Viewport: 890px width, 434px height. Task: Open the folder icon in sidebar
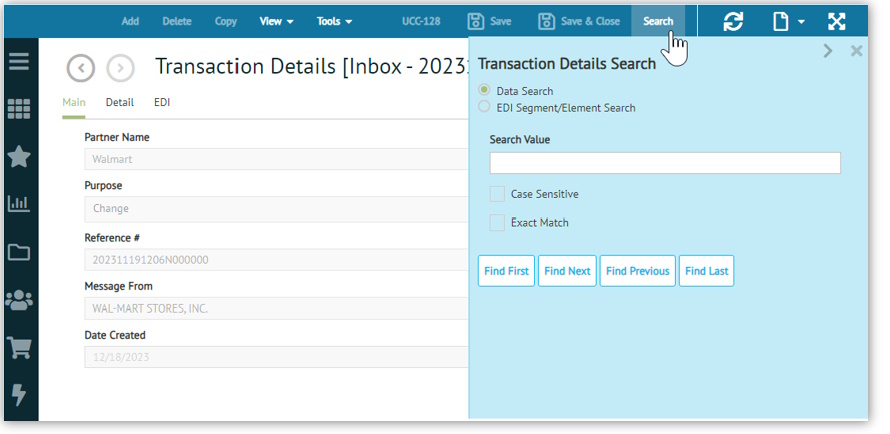18,252
